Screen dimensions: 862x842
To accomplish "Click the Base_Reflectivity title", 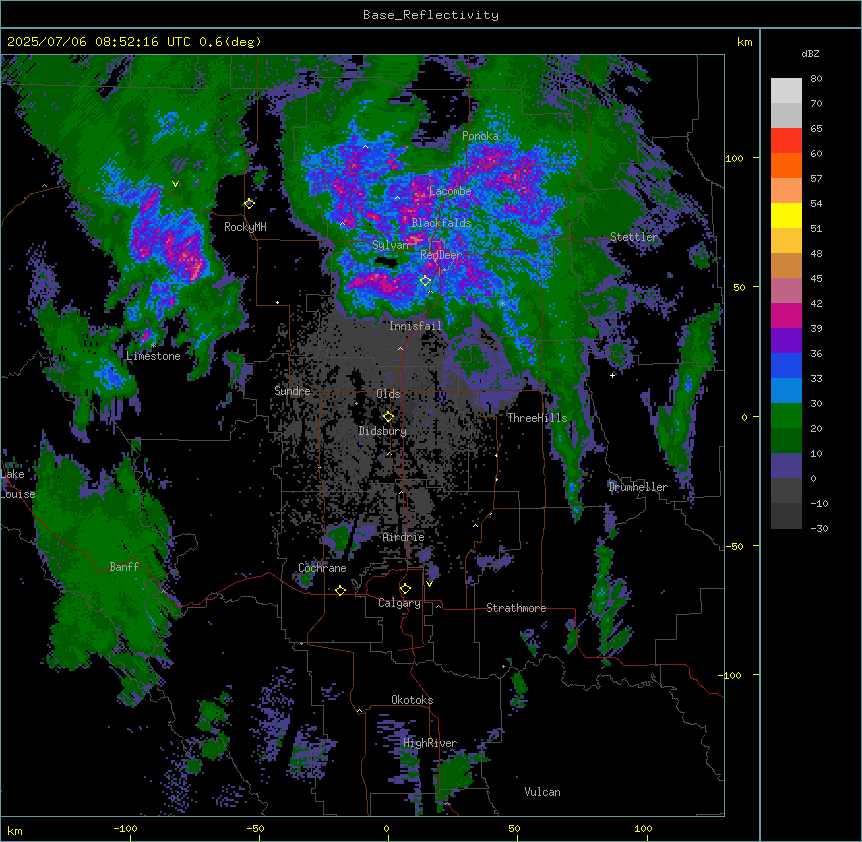I will point(431,15).
